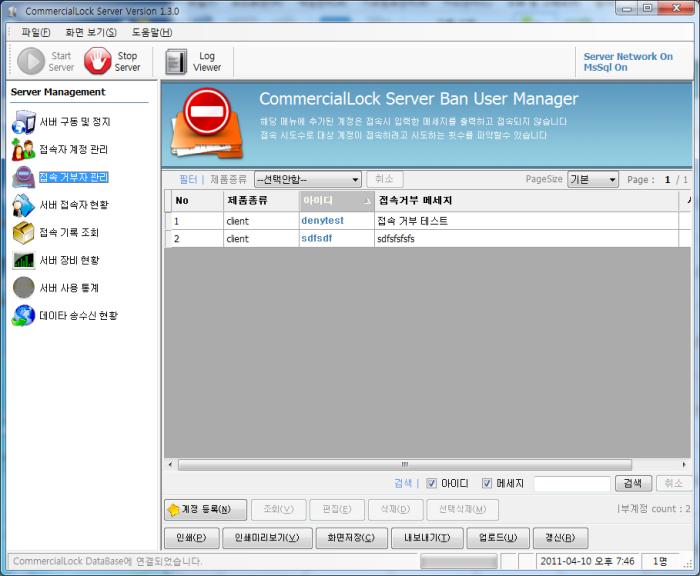Select 서버 구동 및 정지 menu item
700x576 pixels.
(x=75, y=121)
